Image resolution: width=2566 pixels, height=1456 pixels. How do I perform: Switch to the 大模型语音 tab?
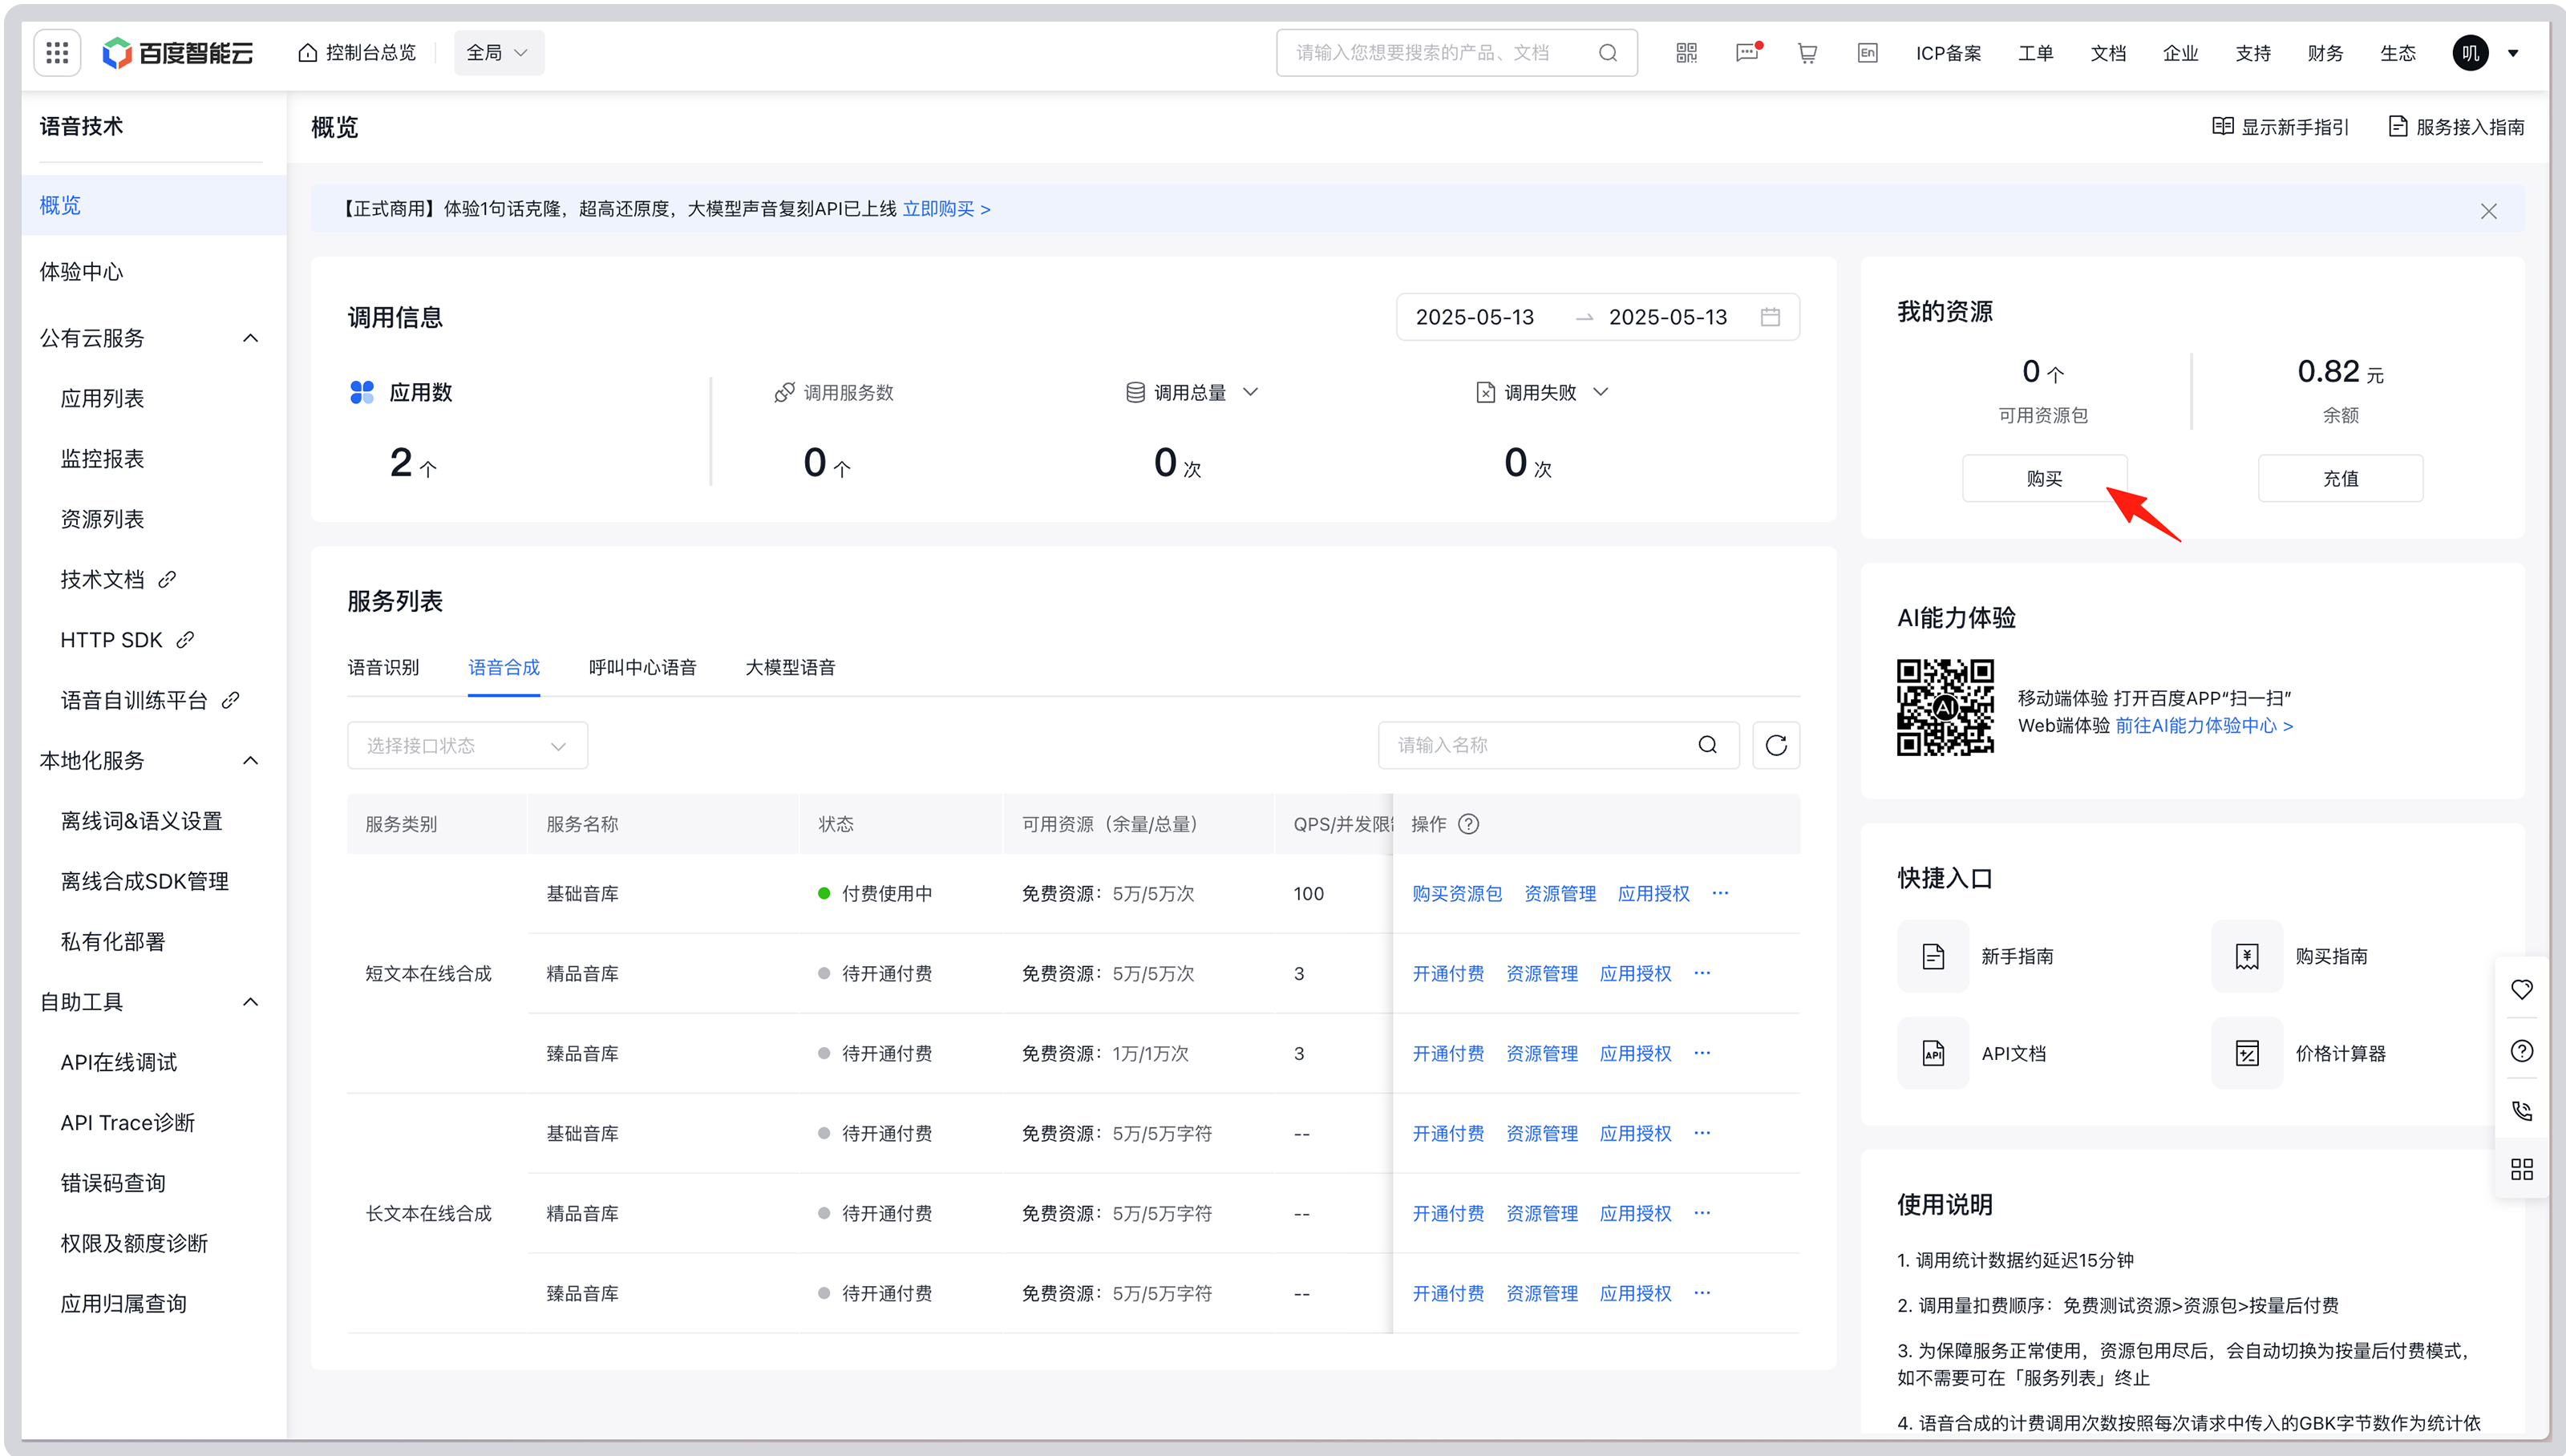tap(790, 667)
